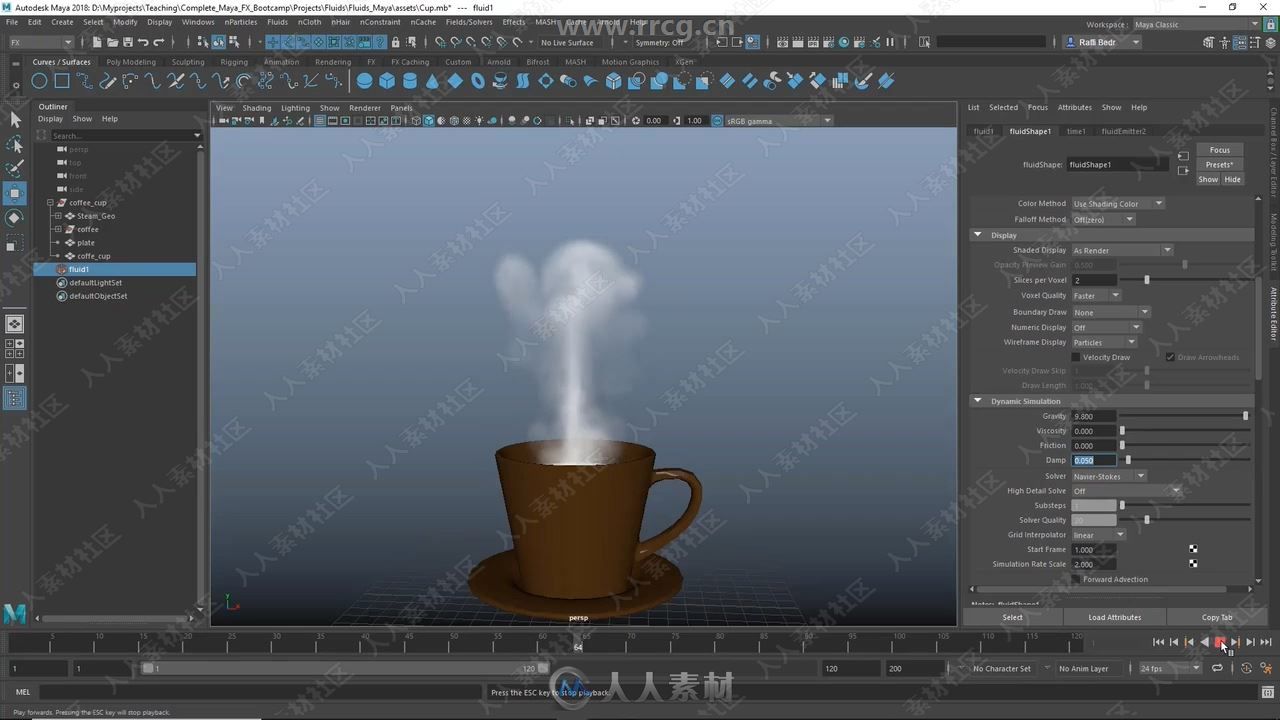Open animation preferences running-man icon
Image resolution: width=1280 pixels, height=720 pixels.
pos(1266,668)
